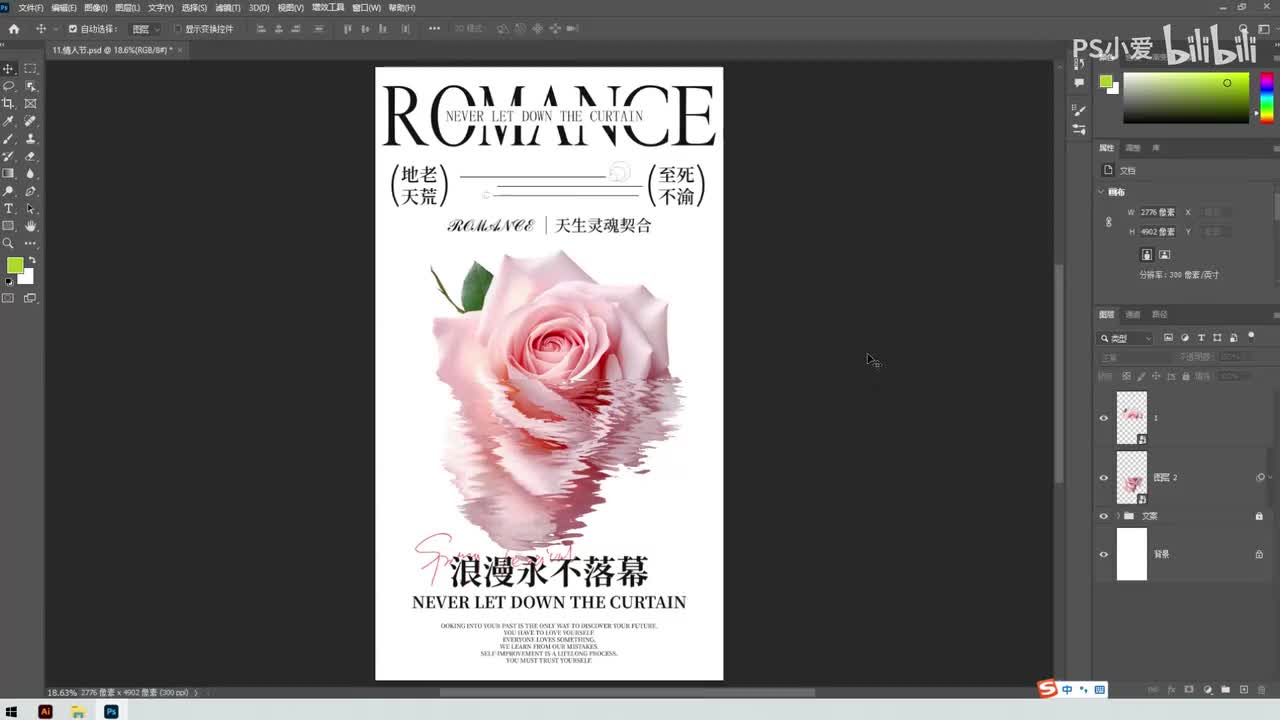The width and height of the screenshot is (1280, 720).
Task: Switch to the 通道 tab
Action: 1133,314
